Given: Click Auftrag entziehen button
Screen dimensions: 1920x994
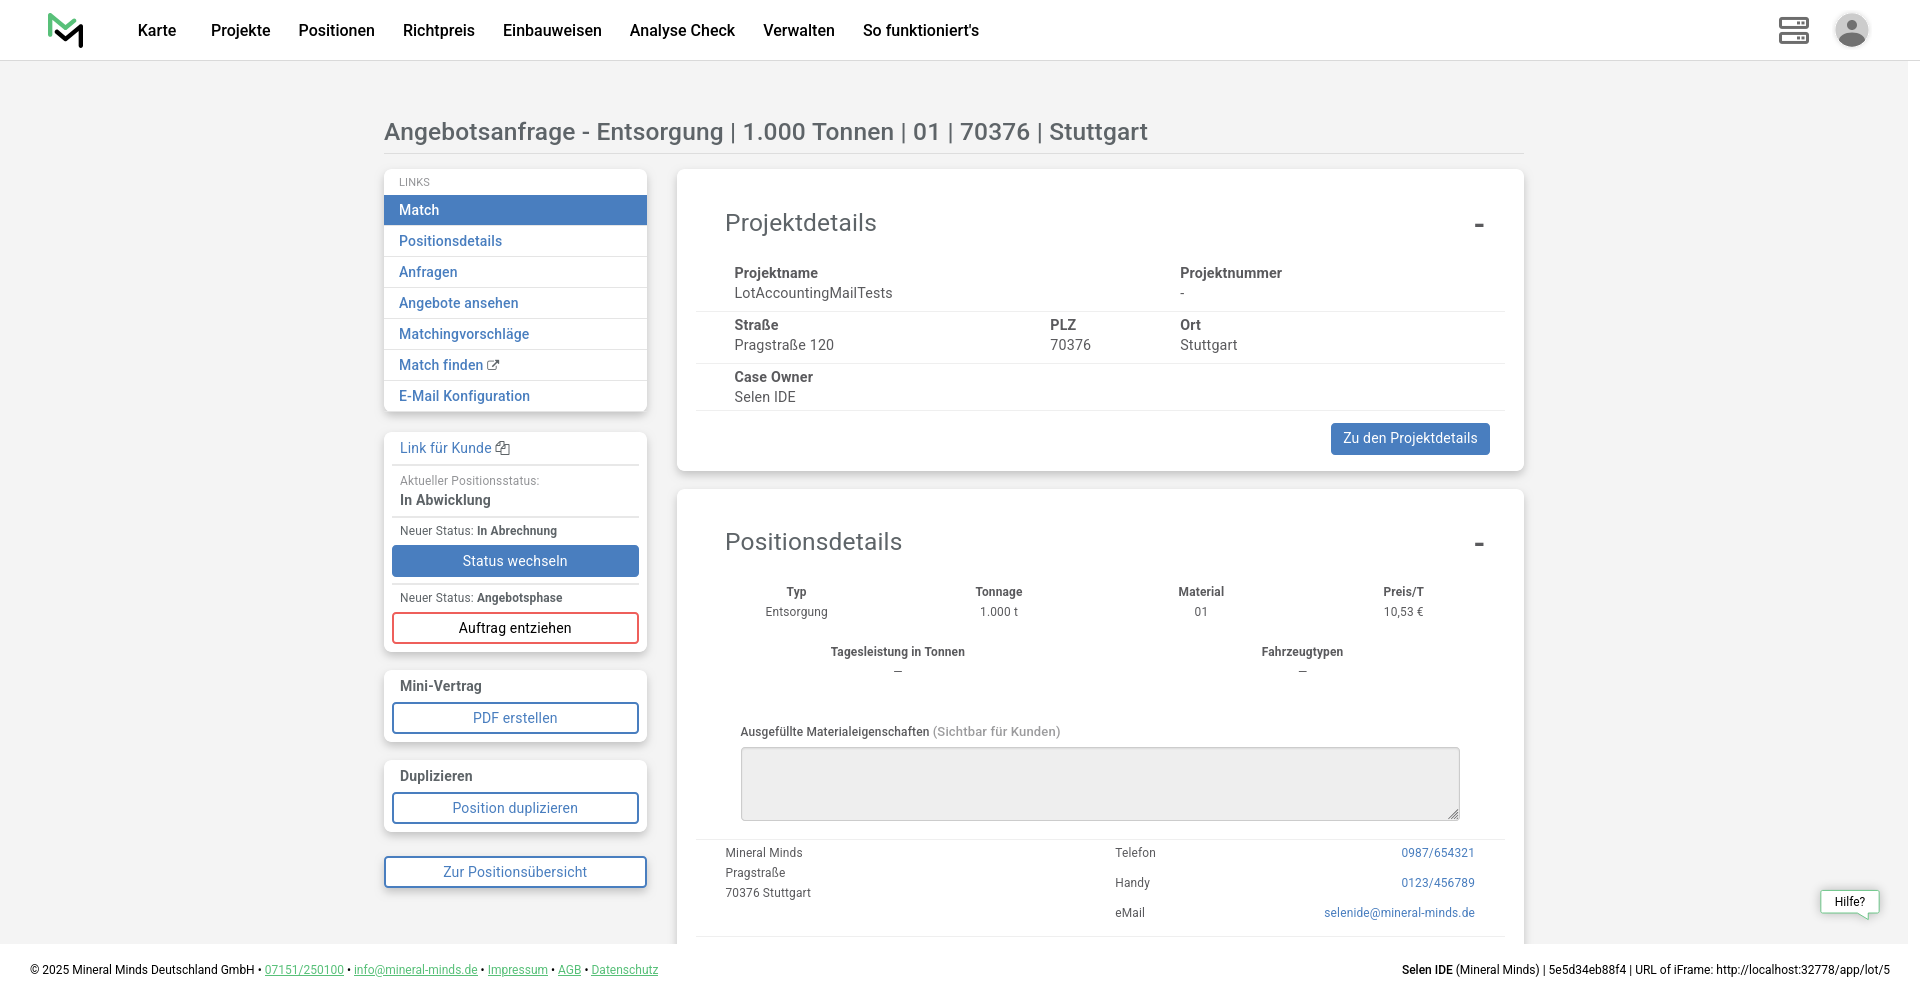Looking at the screenshot, I should pyautogui.click(x=515, y=628).
